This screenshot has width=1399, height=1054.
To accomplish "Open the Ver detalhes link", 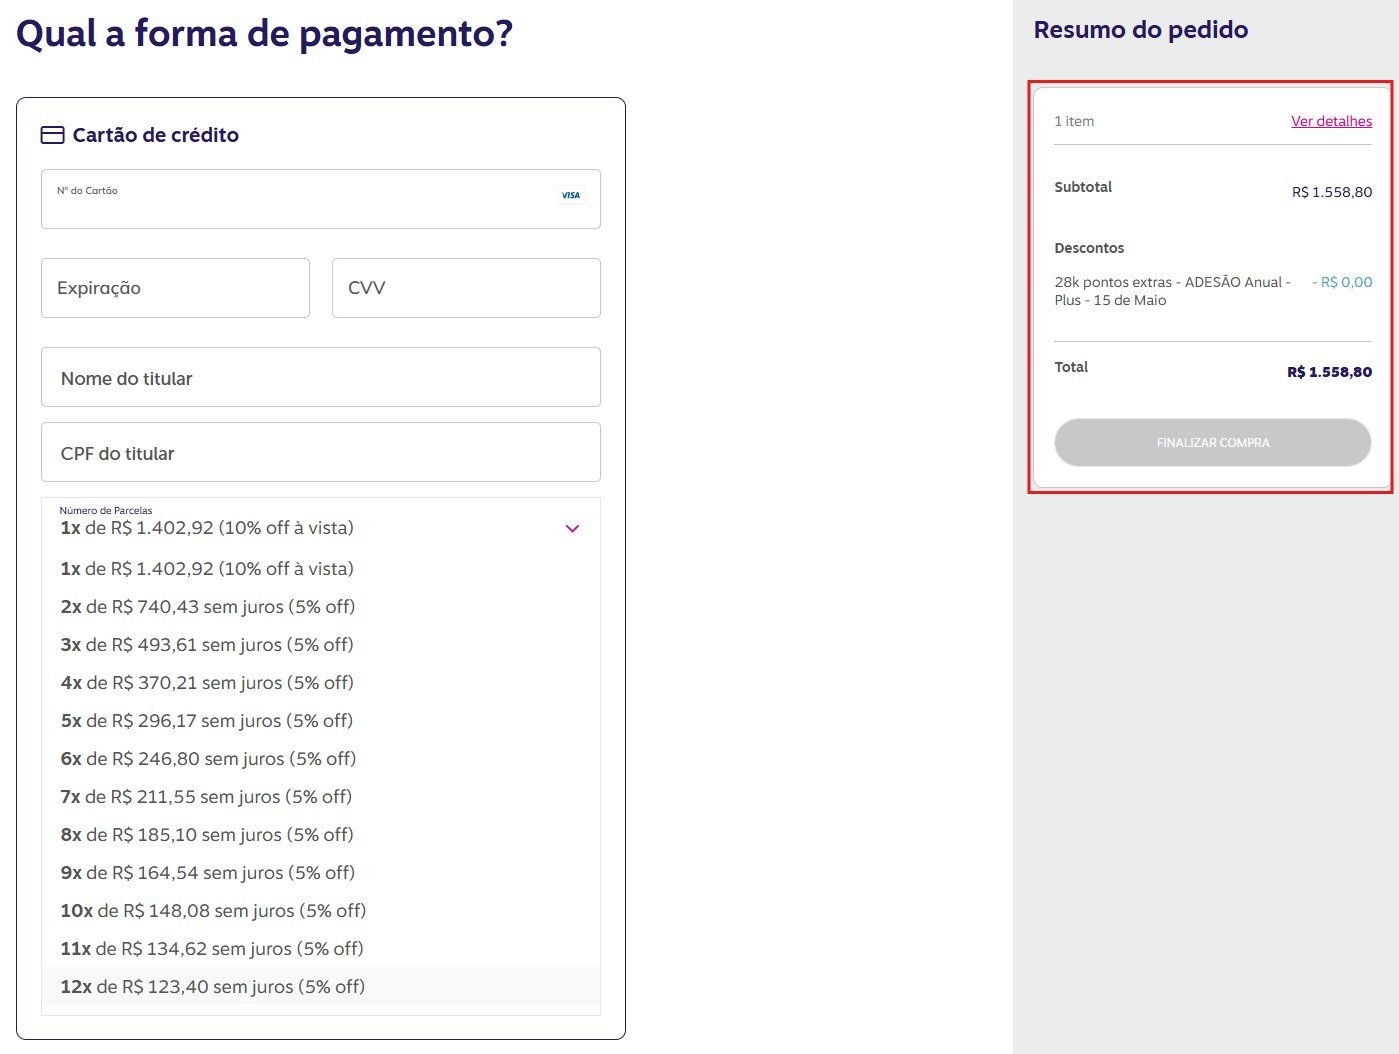I will click(1331, 121).
